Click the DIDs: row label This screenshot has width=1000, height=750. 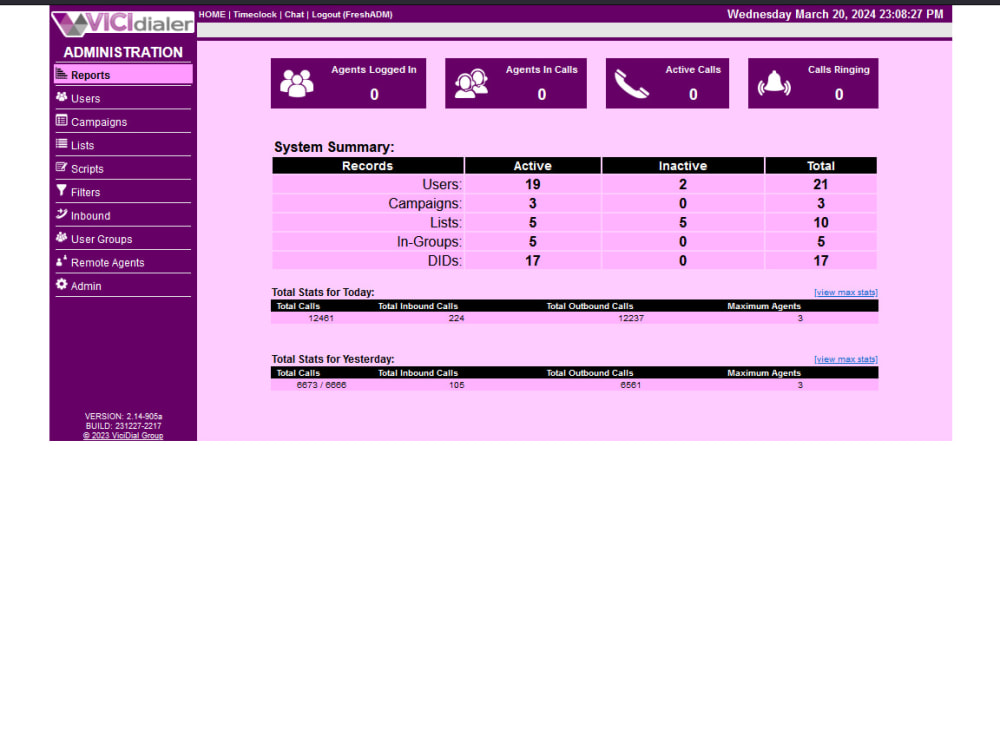click(x=445, y=261)
